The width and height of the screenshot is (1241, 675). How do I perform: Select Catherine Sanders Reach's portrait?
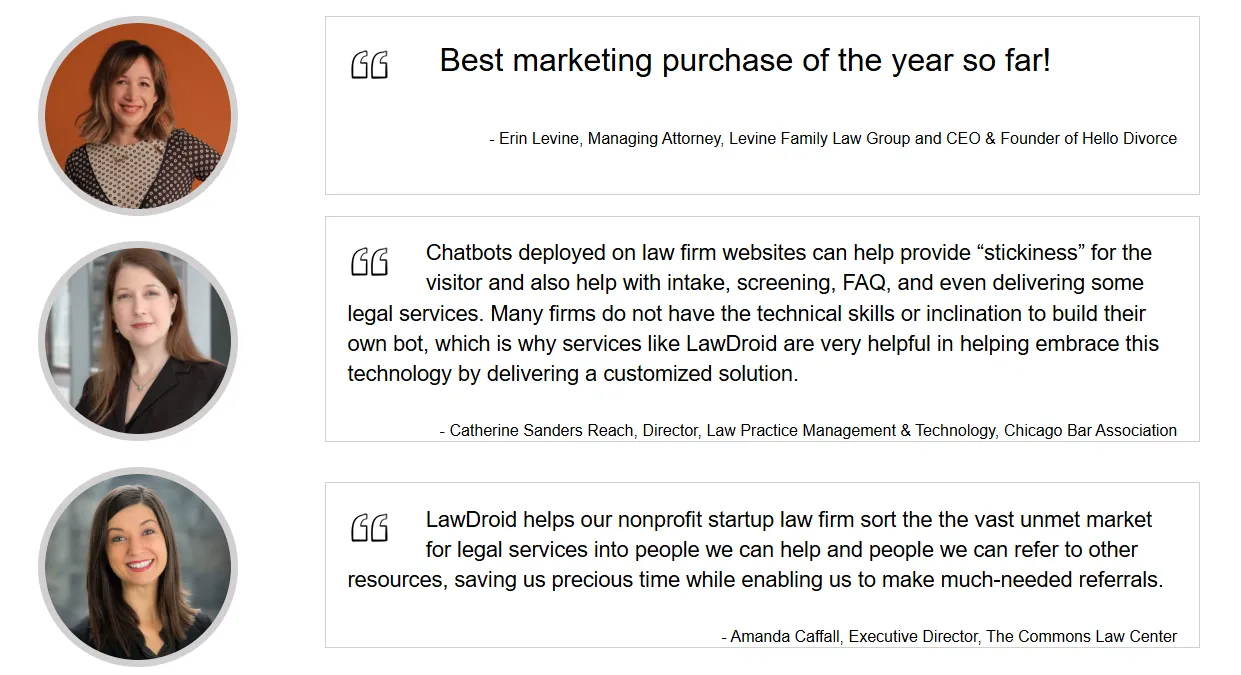pyautogui.click(x=138, y=340)
